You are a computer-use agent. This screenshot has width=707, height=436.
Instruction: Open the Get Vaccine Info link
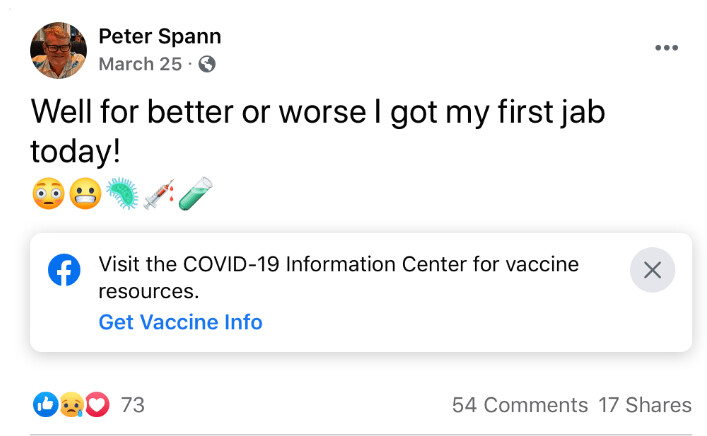click(180, 322)
